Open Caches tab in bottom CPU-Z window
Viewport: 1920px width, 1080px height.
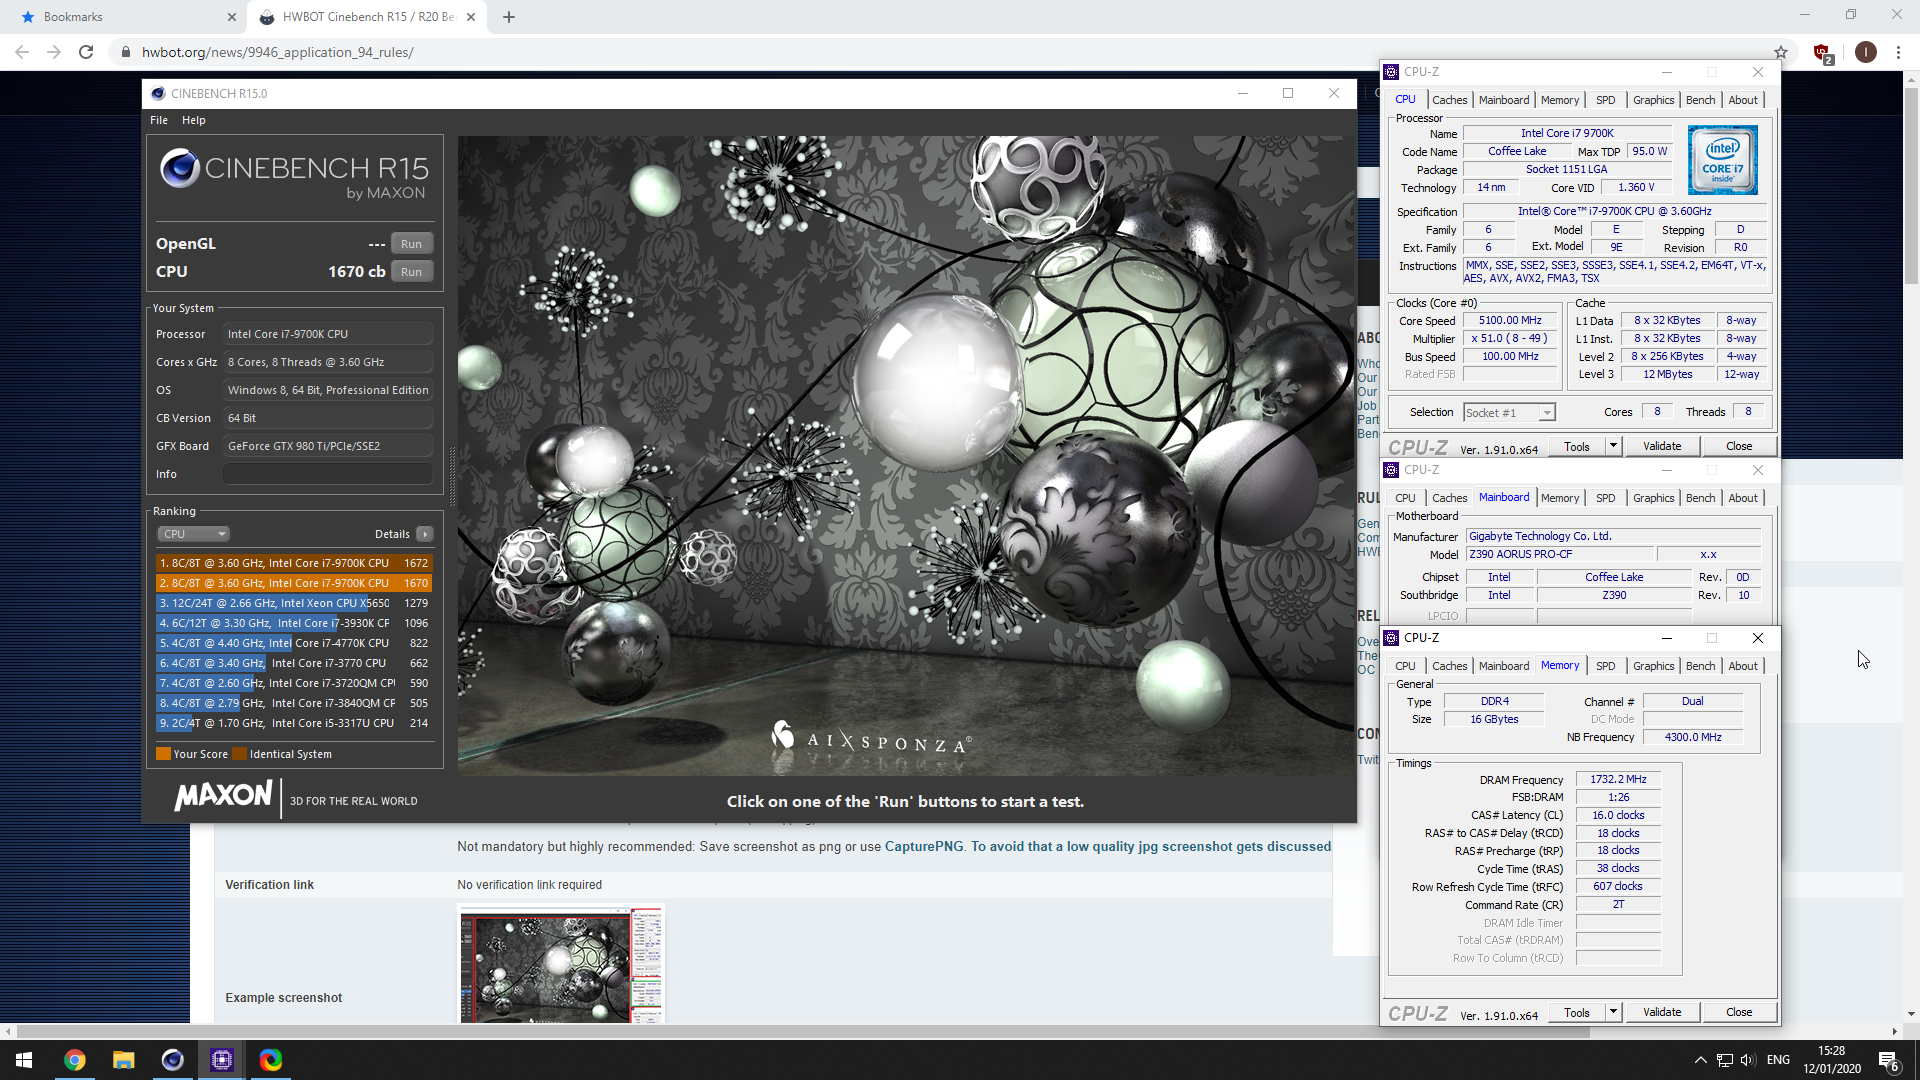tap(1449, 666)
